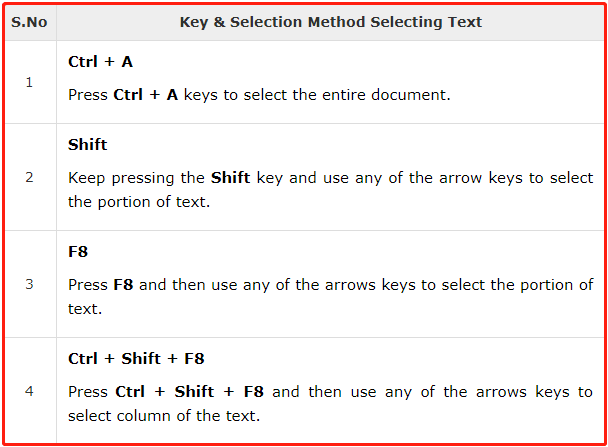Image resolution: width=608 pixels, height=447 pixels.
Task: Select the row number 1 cell
Action: (x=29, y=82)
